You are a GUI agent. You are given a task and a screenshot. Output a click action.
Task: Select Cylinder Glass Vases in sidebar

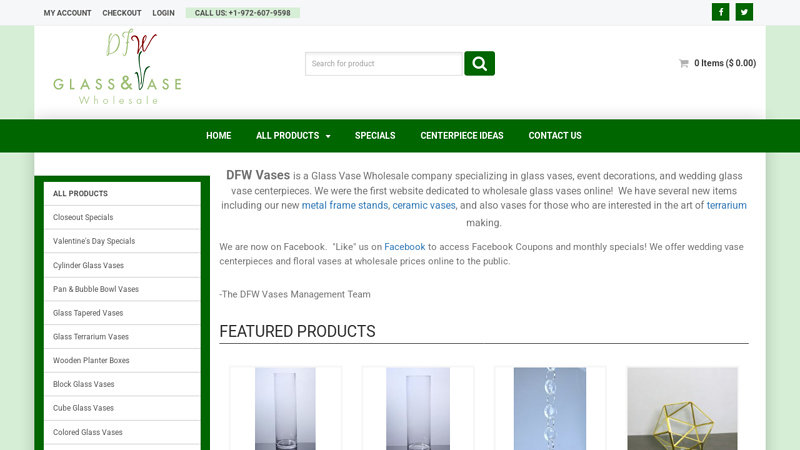(x=88, y=265)
